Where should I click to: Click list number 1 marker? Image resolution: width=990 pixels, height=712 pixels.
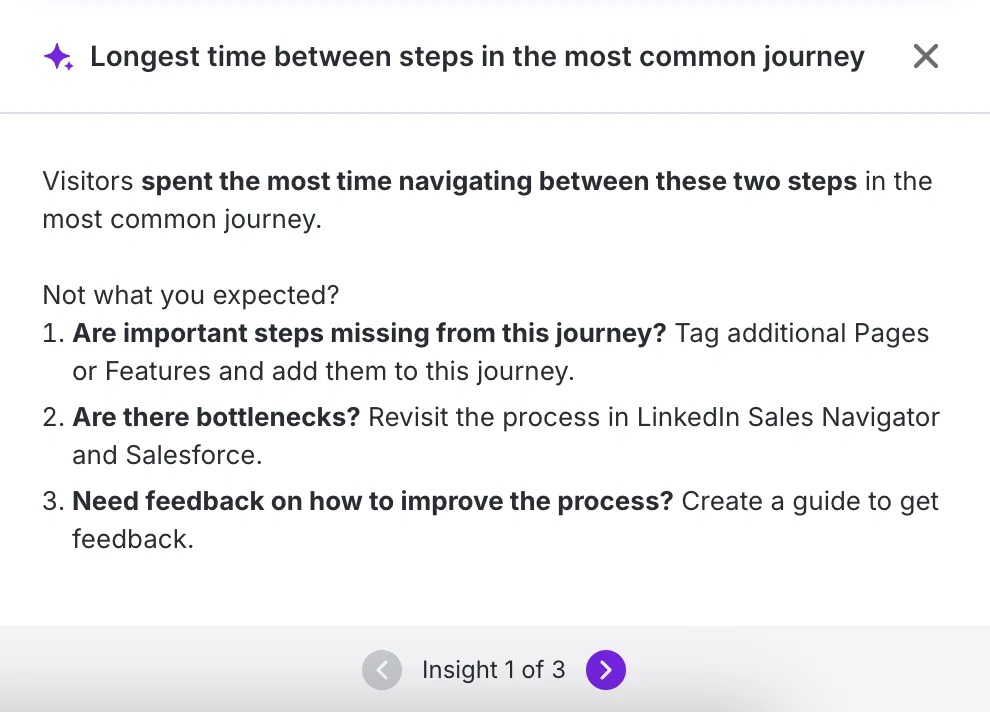[x=52, y=334]
